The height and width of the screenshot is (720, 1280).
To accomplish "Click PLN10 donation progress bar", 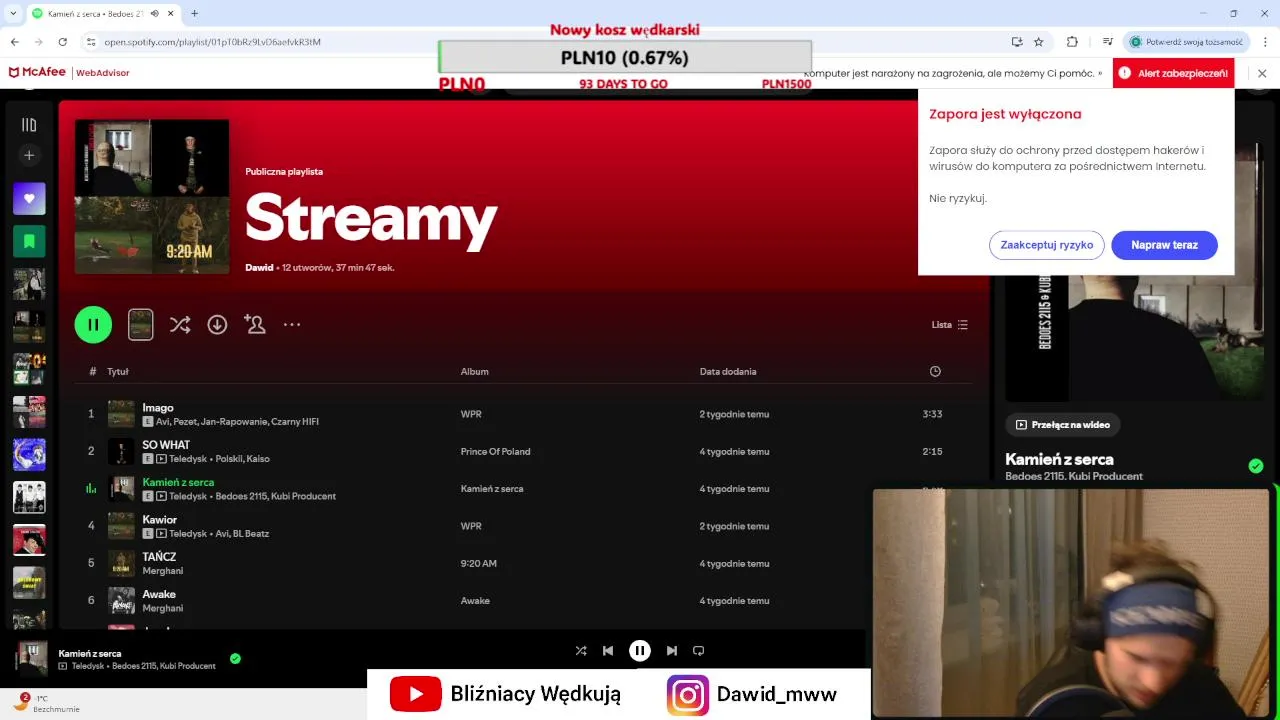I will click(x=625, y=58).
